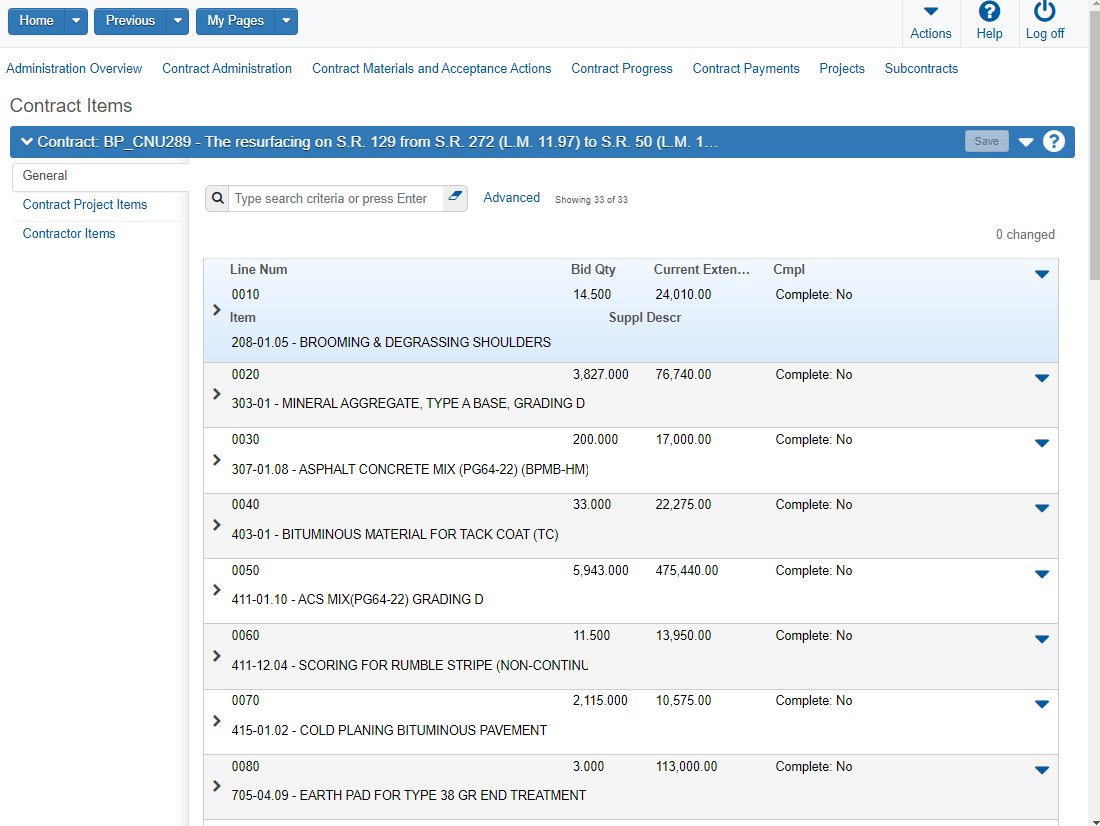The image size is (1100, 826).
Task: Click the Previous button
Action: (x=130, y=21)
